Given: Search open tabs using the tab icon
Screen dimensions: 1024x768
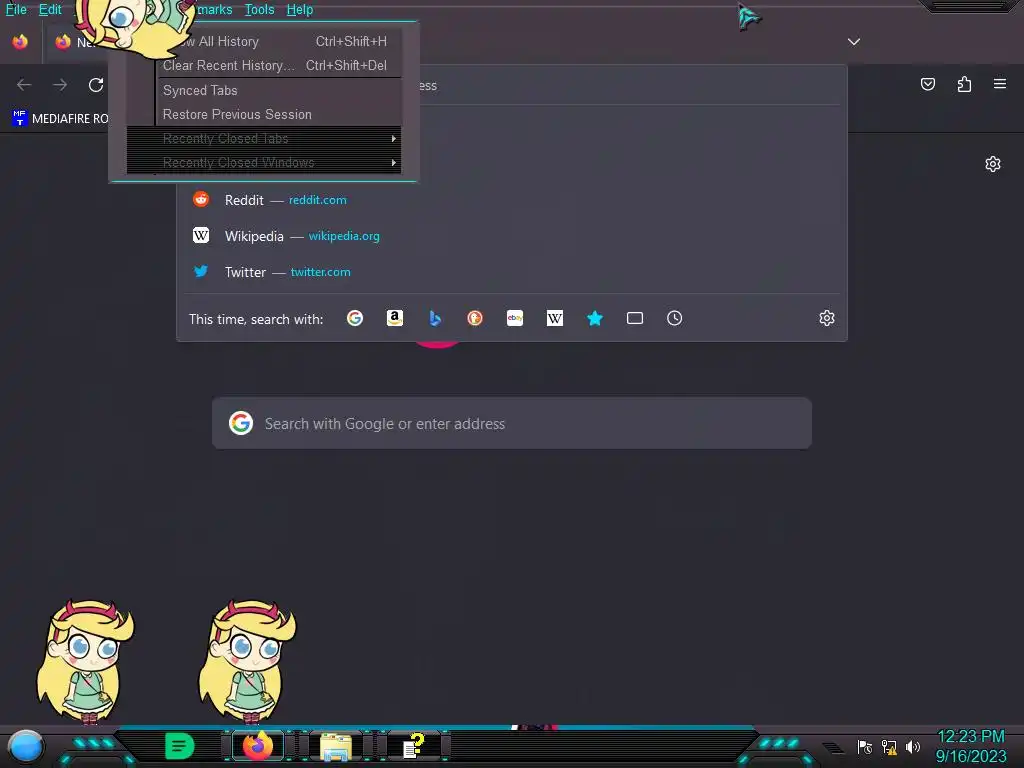Looking at the screenshot, I should [x=635, y=318].
